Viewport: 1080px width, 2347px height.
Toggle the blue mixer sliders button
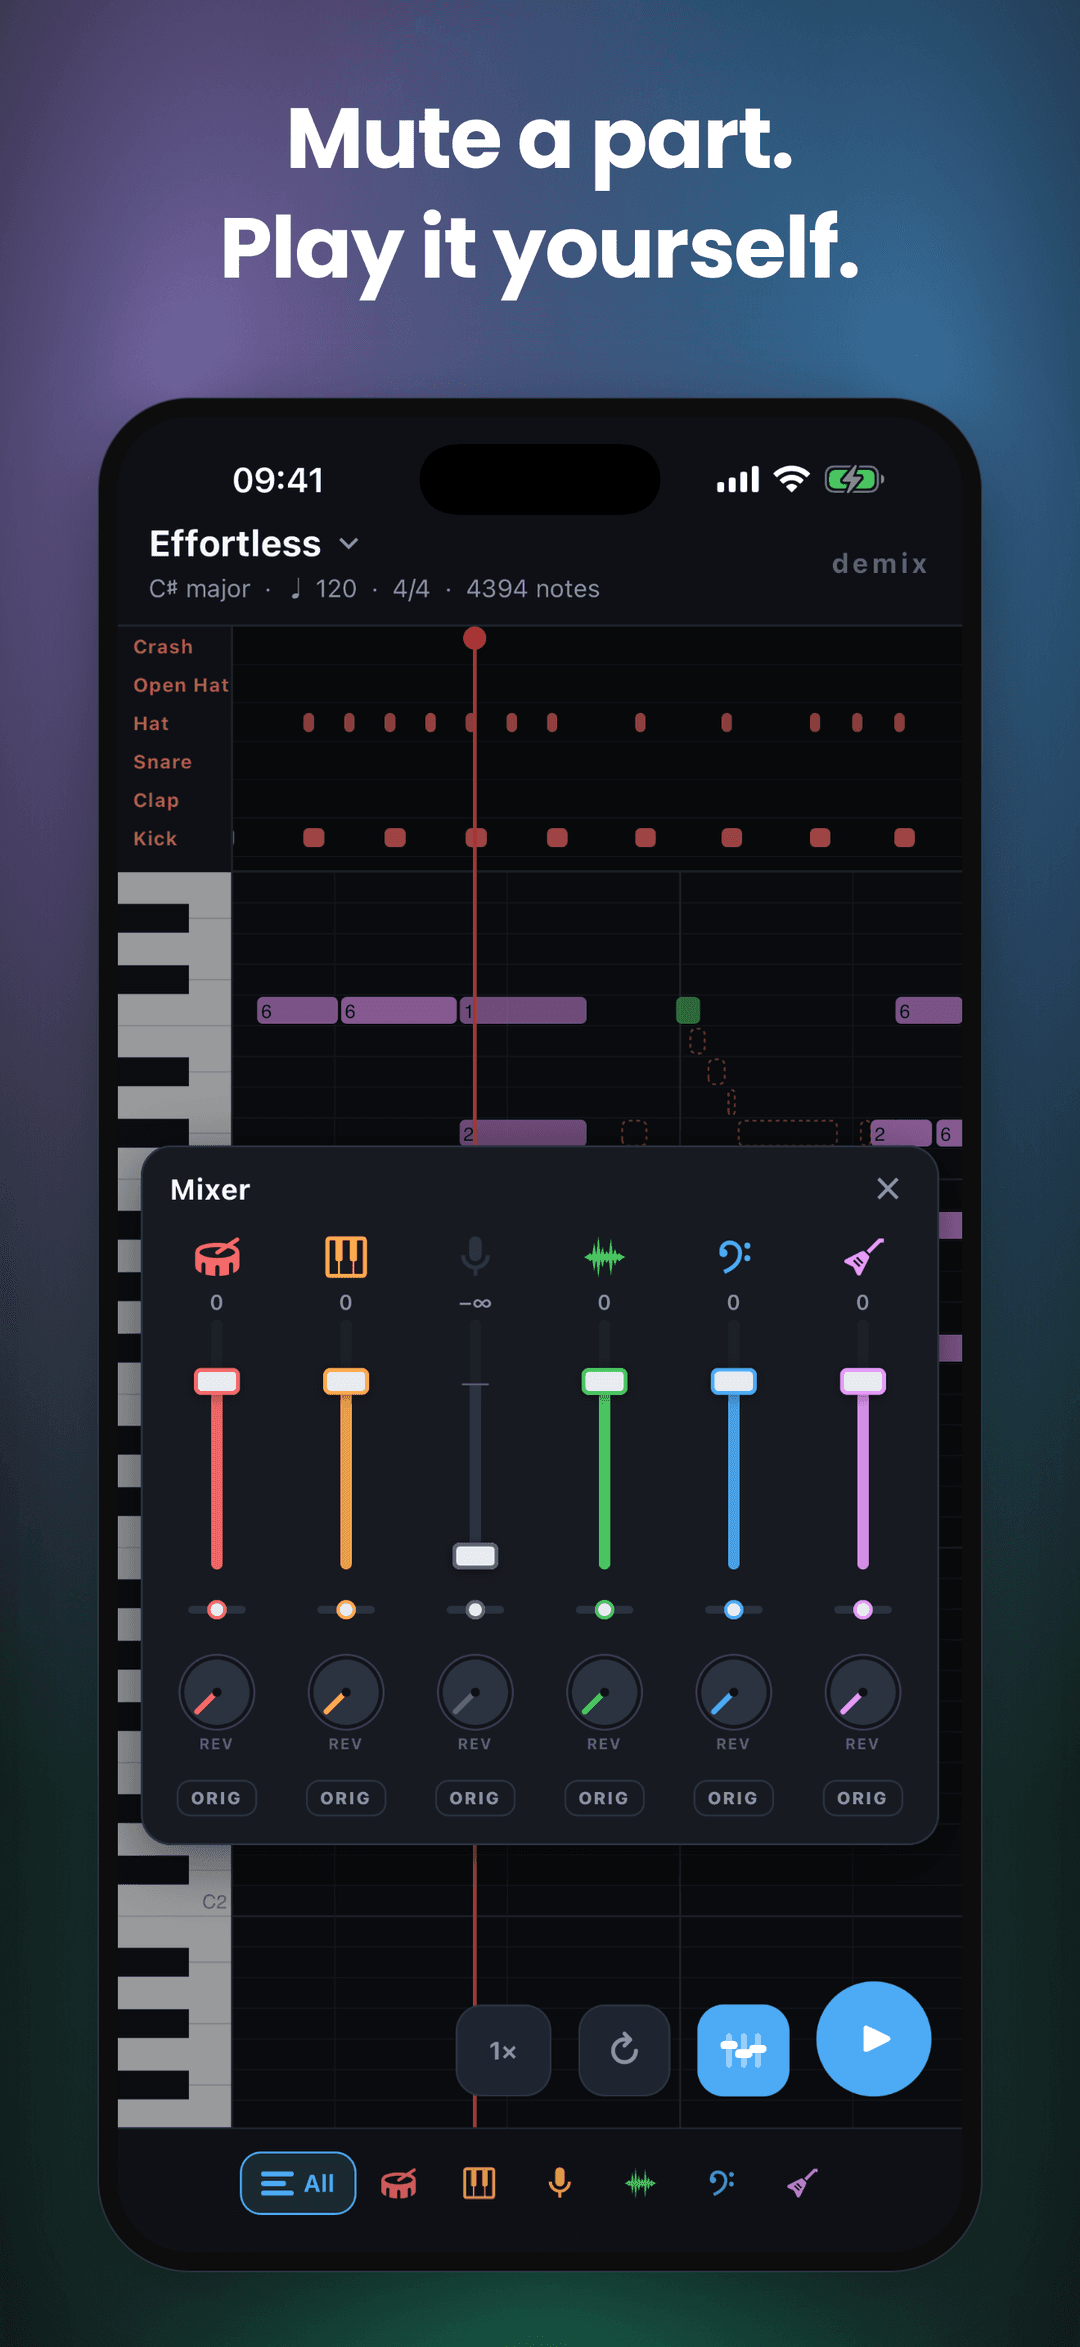pyautogui.click(x=743, y=2050)
